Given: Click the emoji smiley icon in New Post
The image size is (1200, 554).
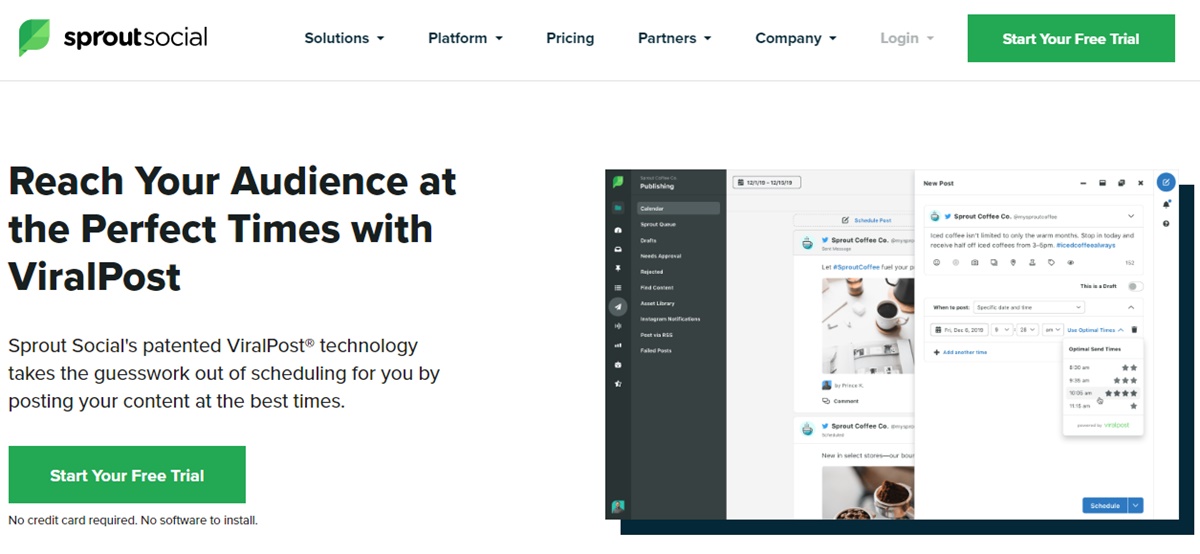Looking at the screenshot, I should 937,263.
